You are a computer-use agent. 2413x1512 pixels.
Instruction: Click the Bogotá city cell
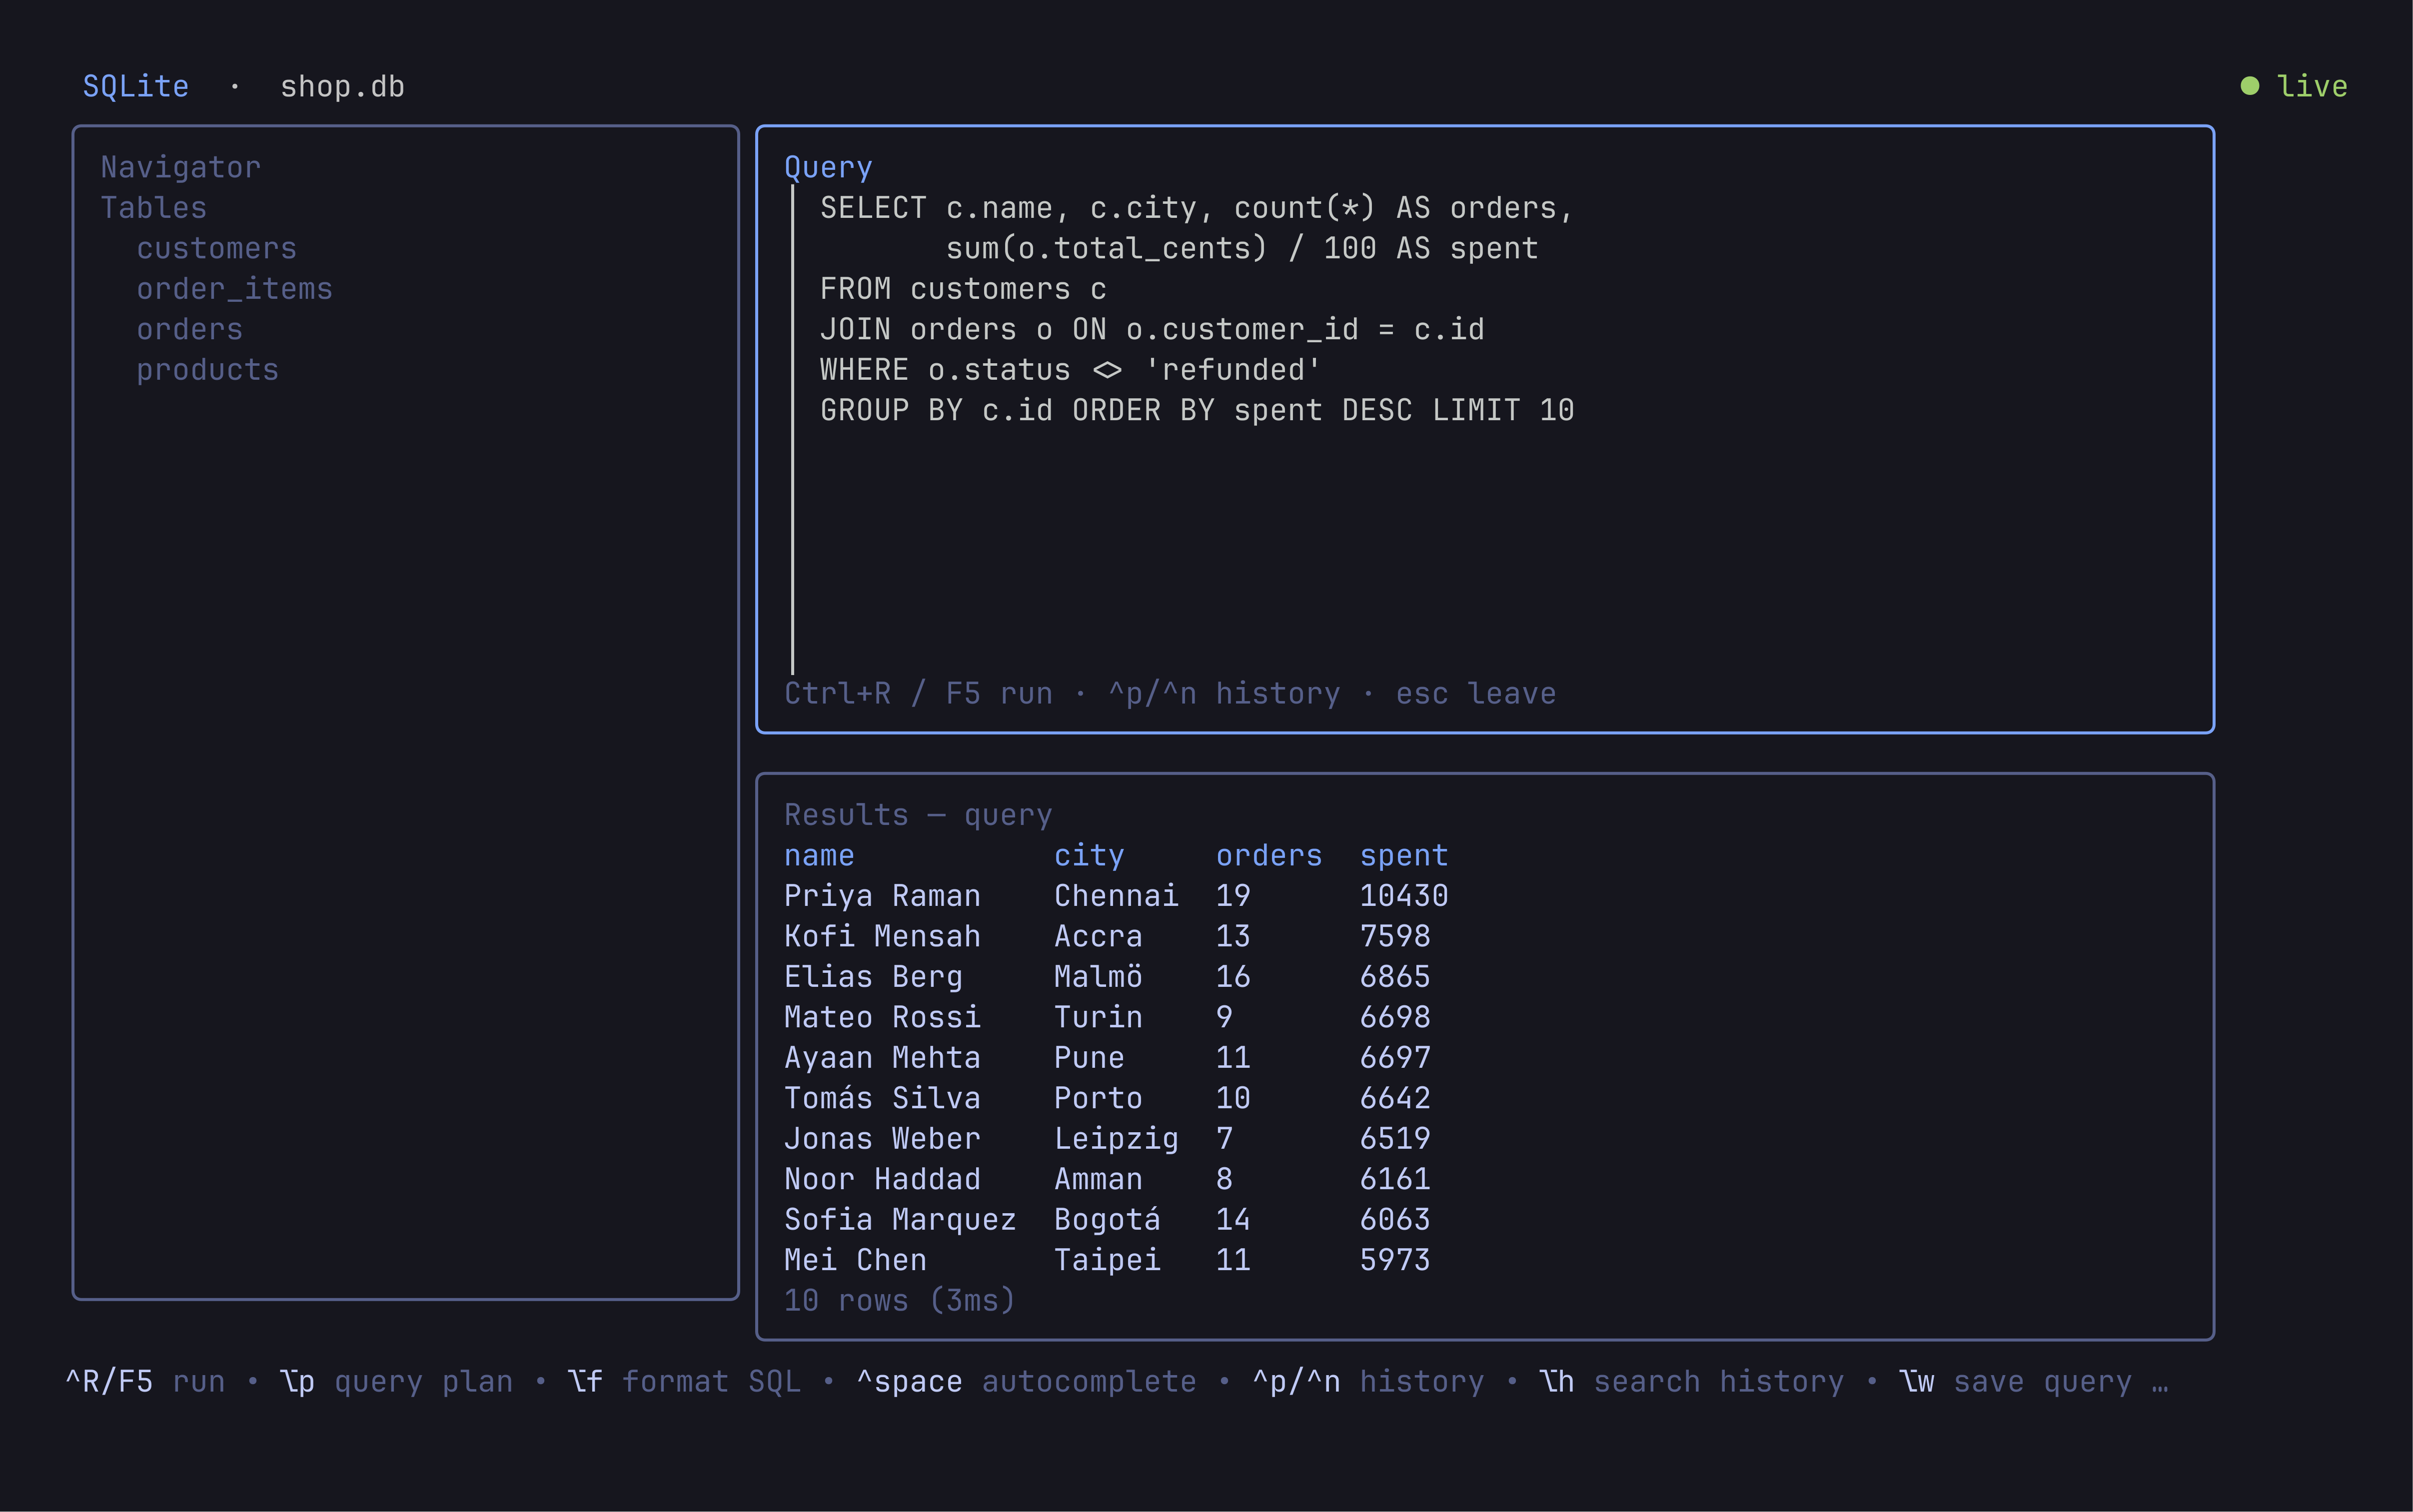pyautogui.click(x=1107, y=1220)
